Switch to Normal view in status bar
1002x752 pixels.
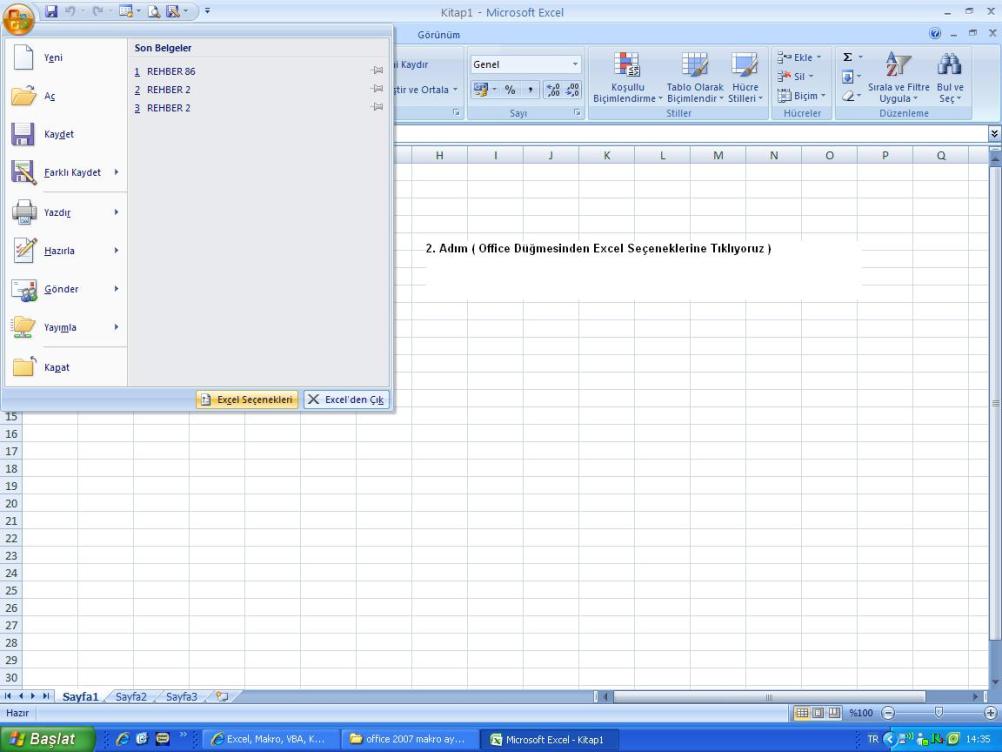click(x=801, y=712)
